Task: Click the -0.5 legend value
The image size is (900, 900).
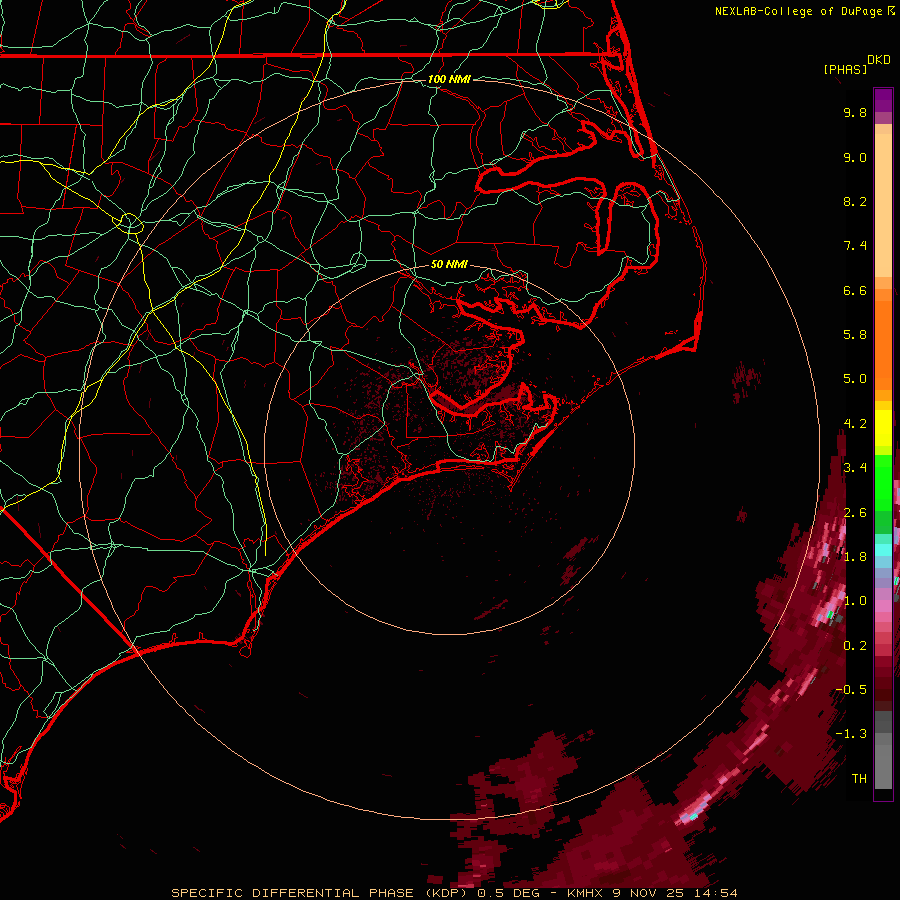Action: [851, 690]
